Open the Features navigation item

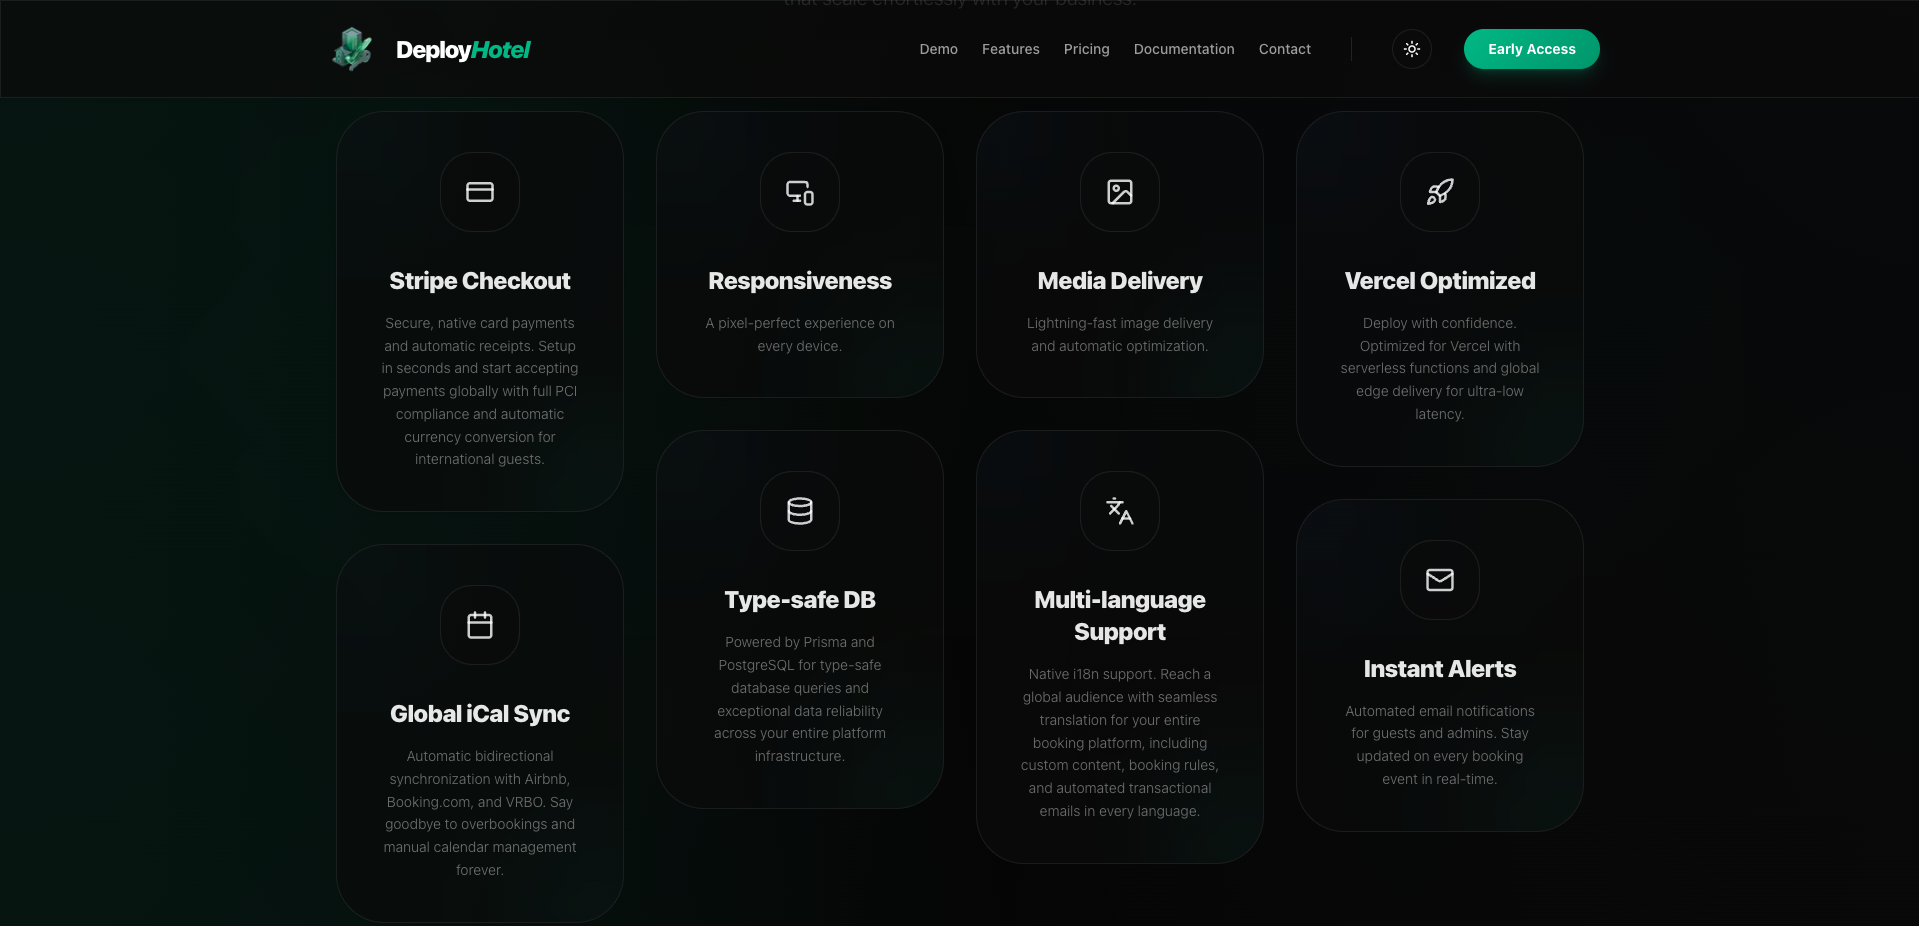[x=1010, y=49]
